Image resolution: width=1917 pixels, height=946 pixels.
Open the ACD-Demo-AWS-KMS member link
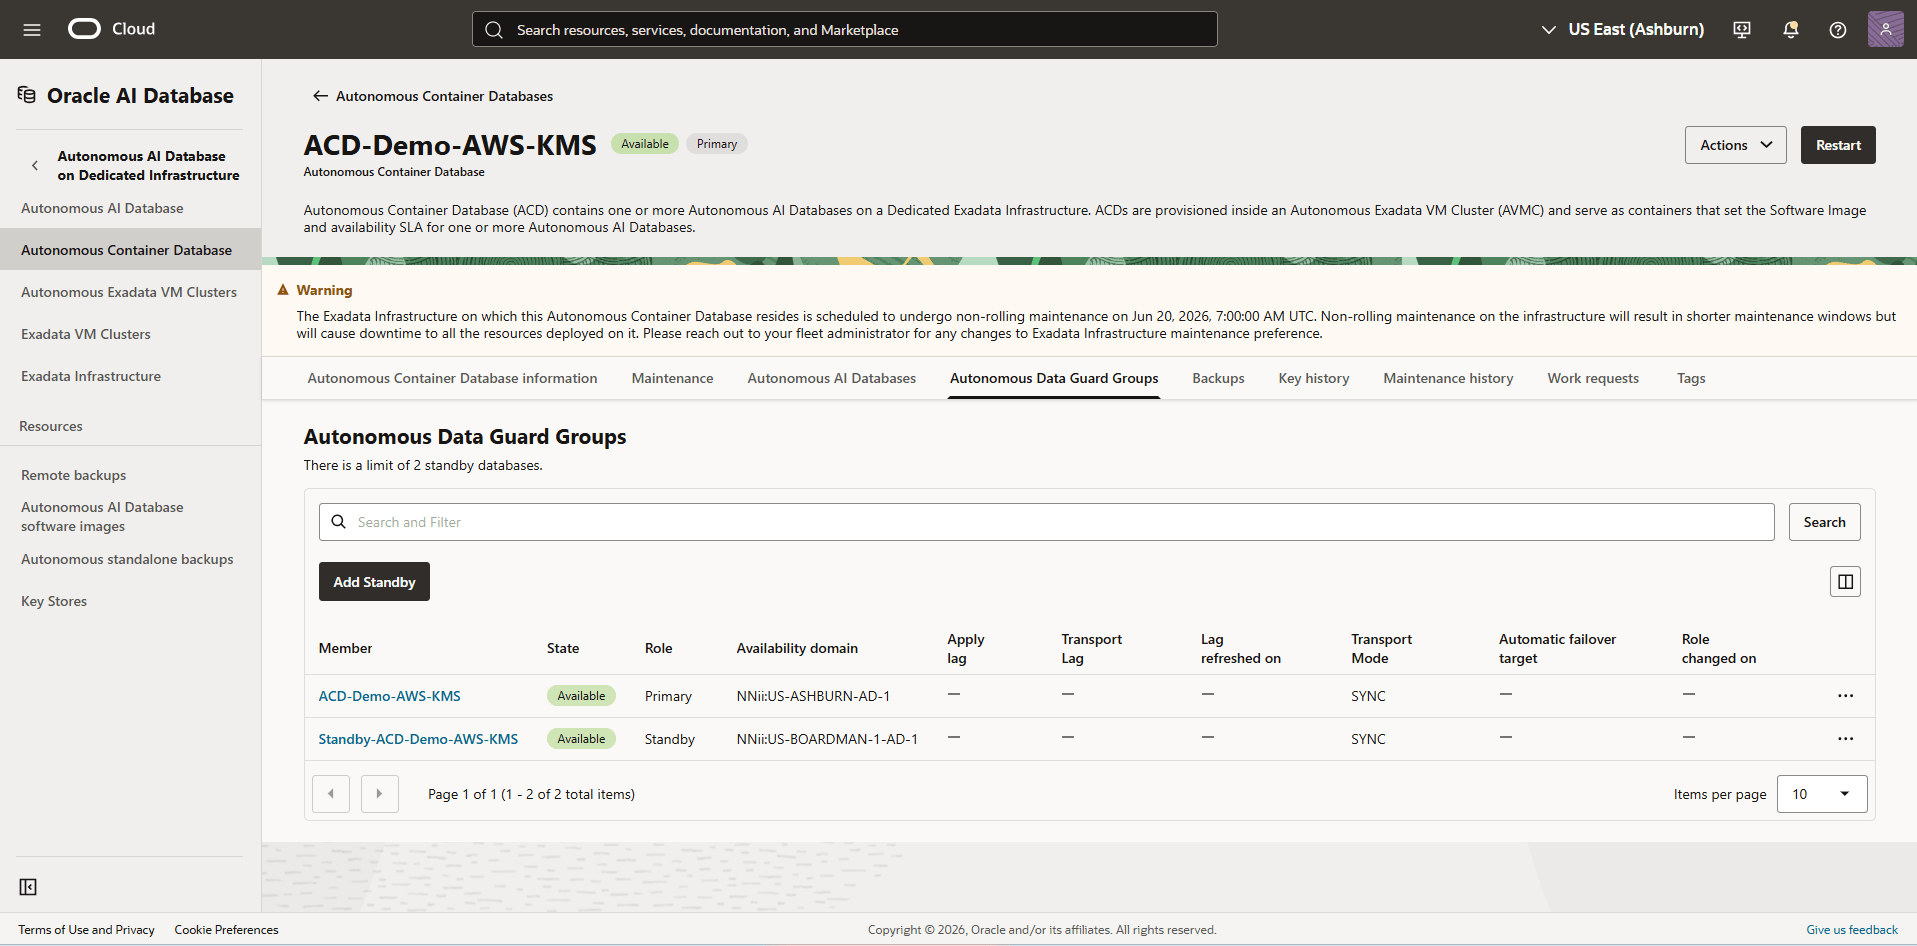(389, 696)
